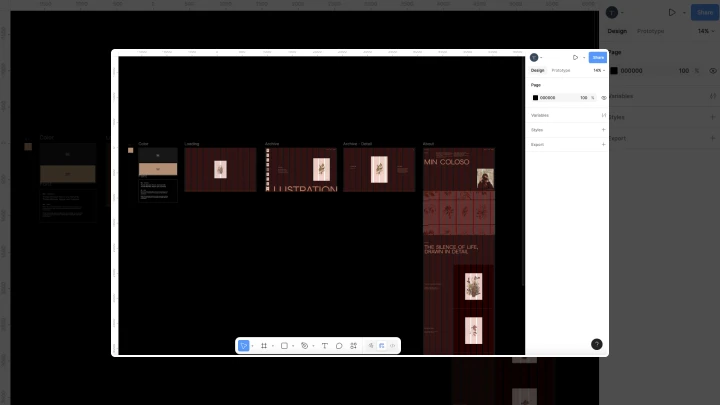Click the page hex color field in the front panel

click(x=547, y=98)
